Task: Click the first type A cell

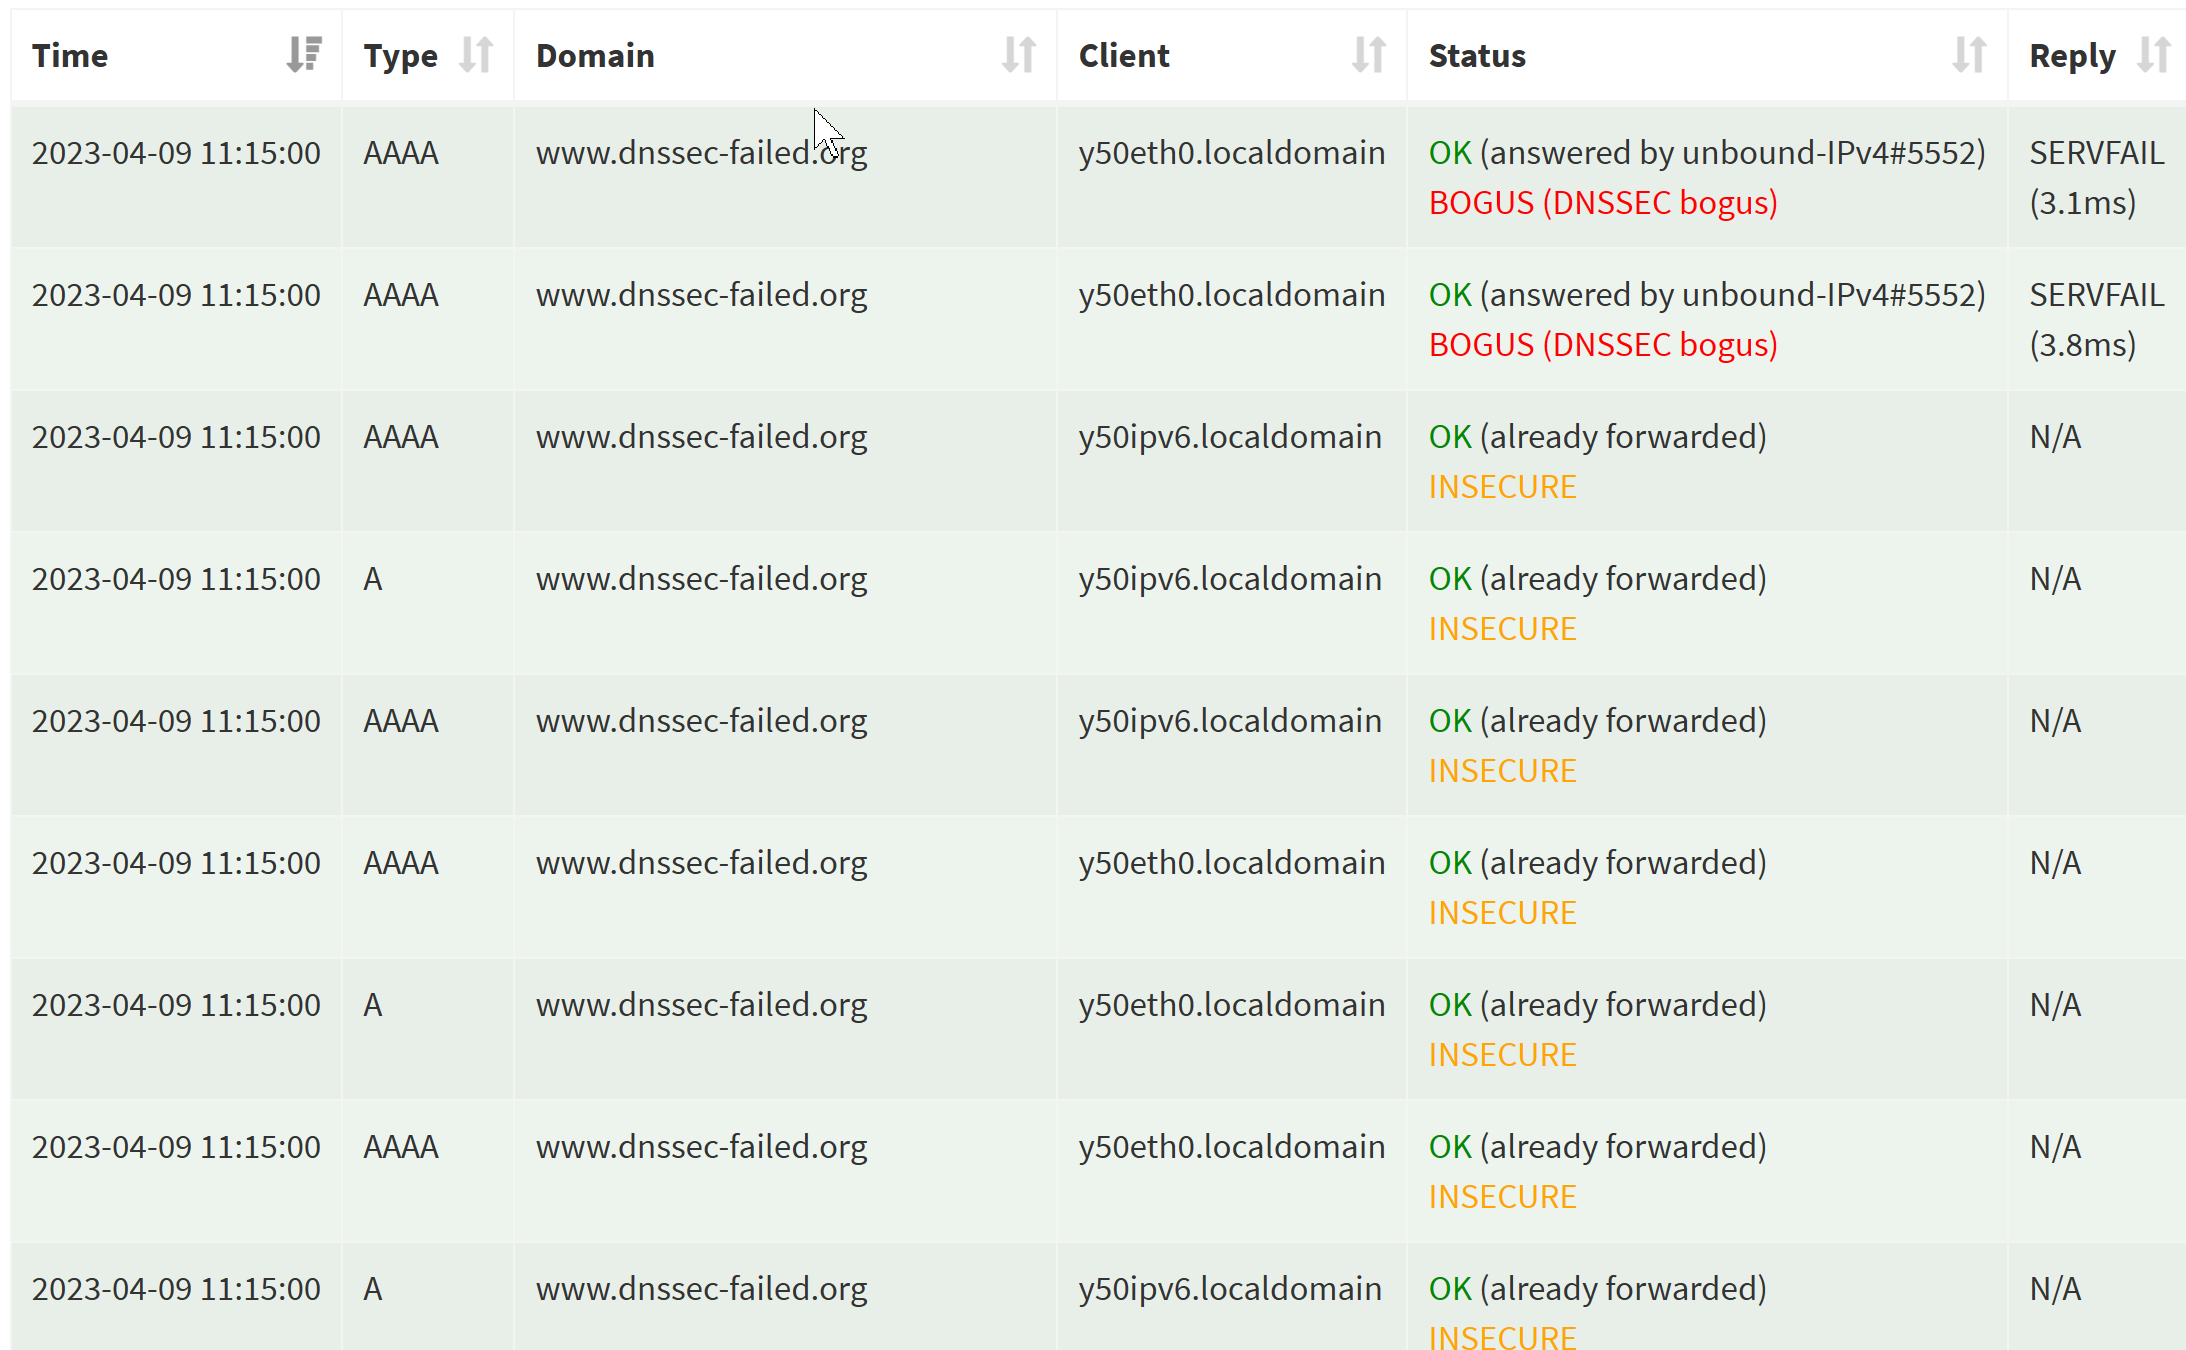Action: point(373,579)
